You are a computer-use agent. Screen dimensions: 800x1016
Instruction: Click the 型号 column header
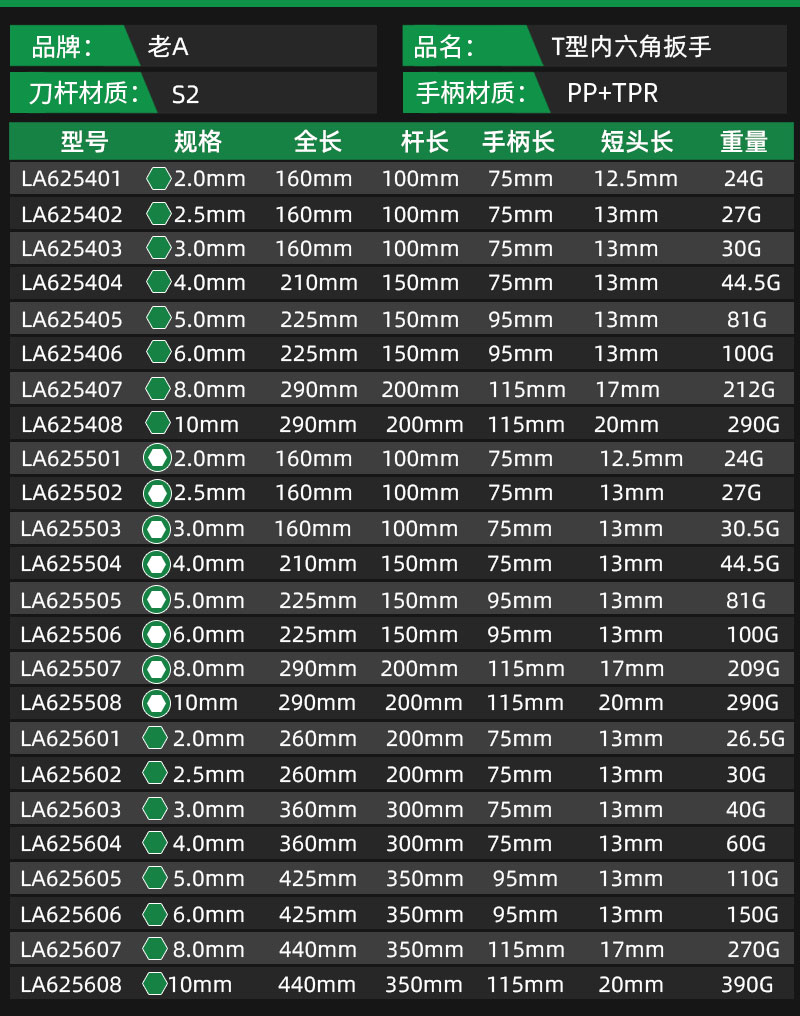point(84,142)
